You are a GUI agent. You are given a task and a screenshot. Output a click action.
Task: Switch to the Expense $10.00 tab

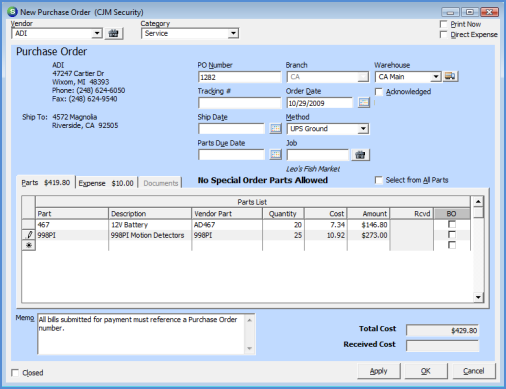coord(106,183)
